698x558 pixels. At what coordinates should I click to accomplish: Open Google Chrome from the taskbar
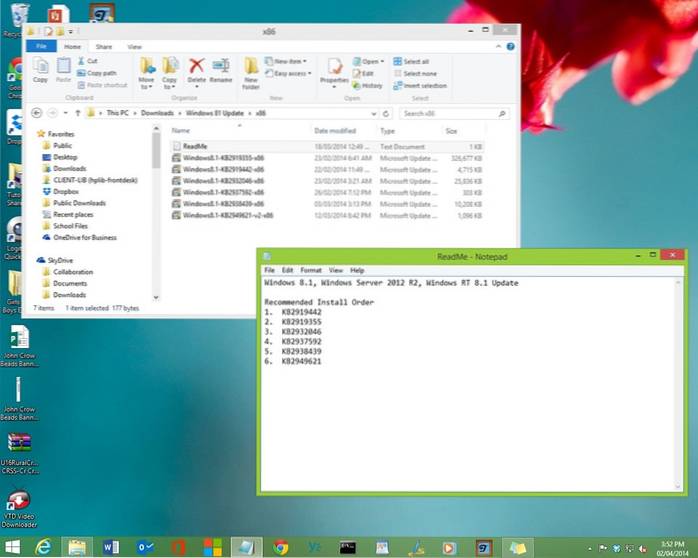click(x=280, y=547)
